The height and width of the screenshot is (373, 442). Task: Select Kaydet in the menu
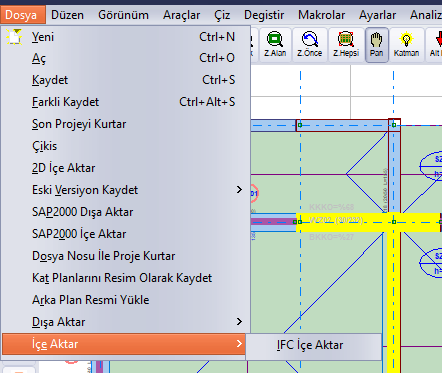click(126, 80)
